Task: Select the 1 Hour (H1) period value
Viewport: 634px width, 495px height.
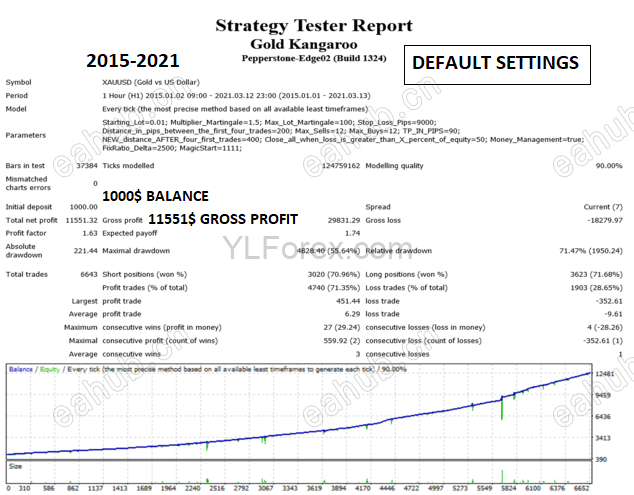Action: click(x=236, y=96)
